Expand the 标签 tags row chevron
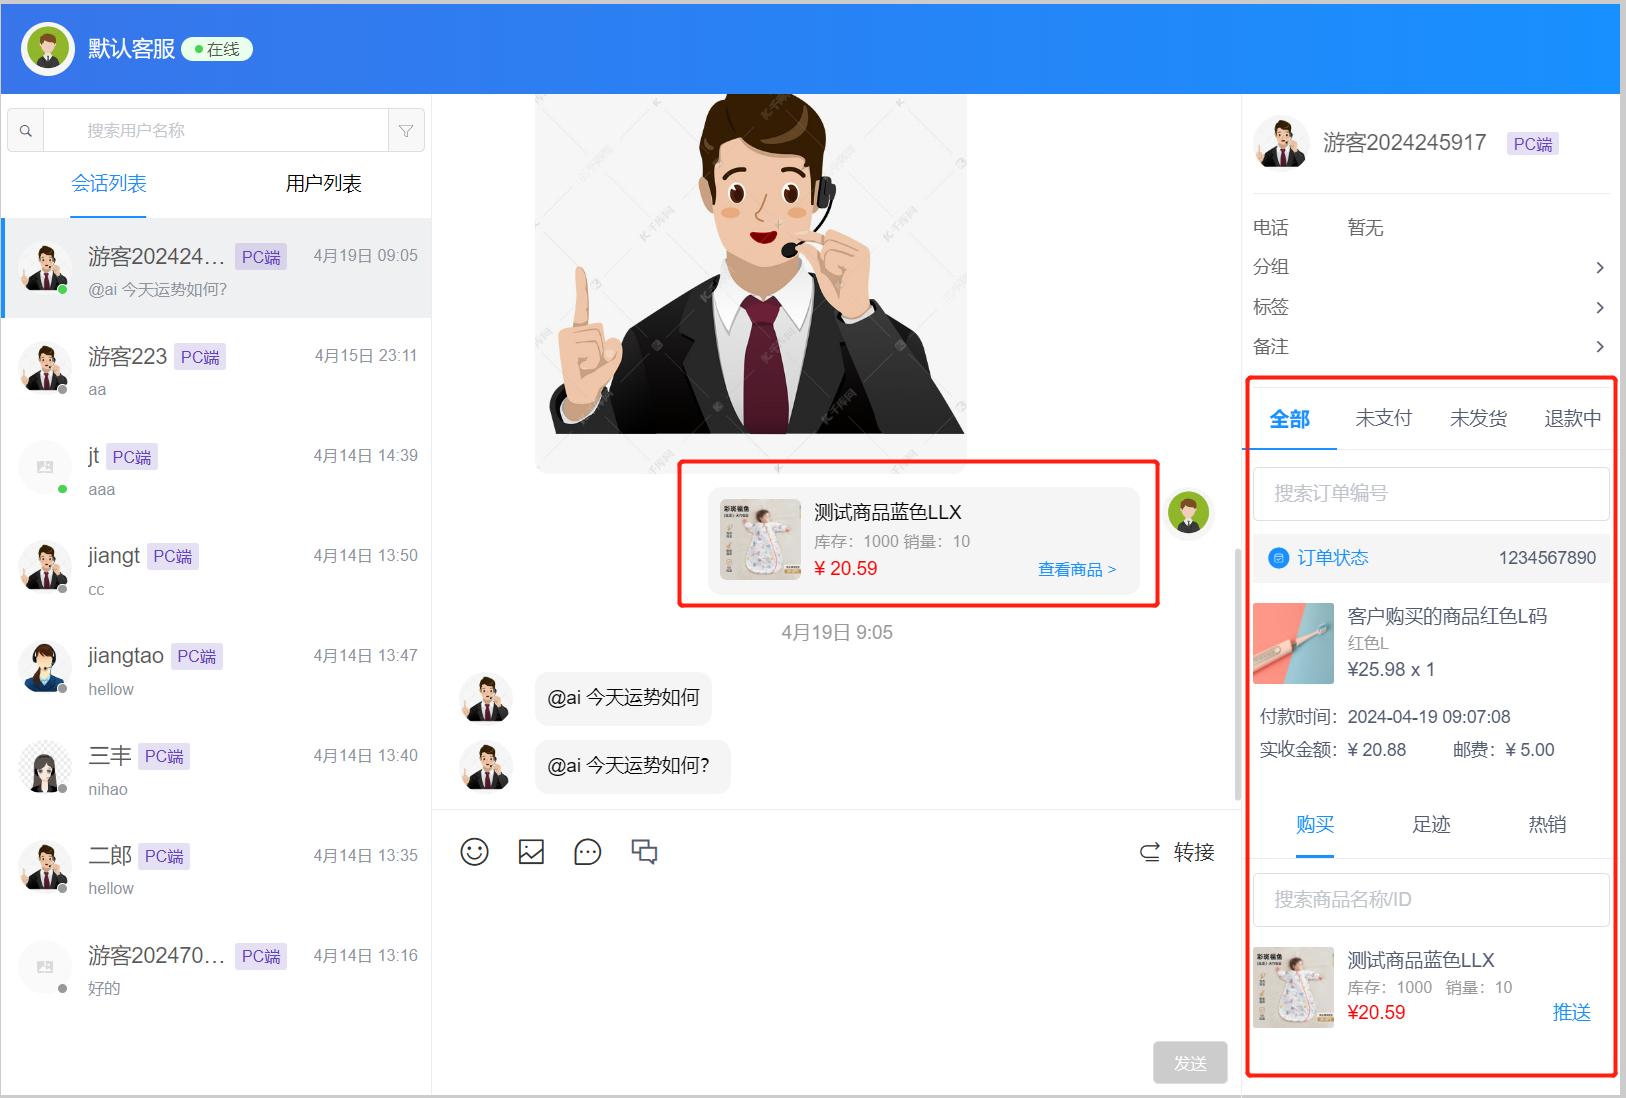The height and width of the screenshot is (1098, 1626). (1599, 307)
